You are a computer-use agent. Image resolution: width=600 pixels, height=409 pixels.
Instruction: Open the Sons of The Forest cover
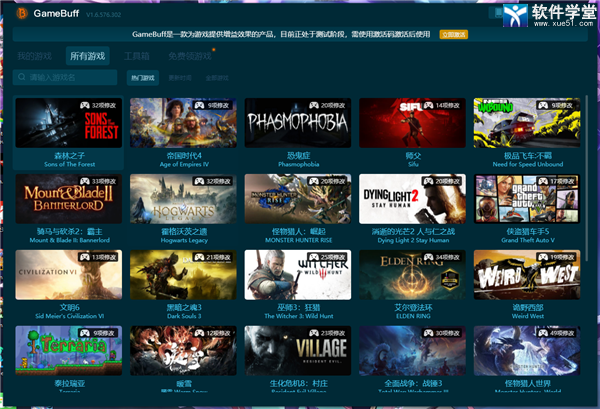coord(68,123)
